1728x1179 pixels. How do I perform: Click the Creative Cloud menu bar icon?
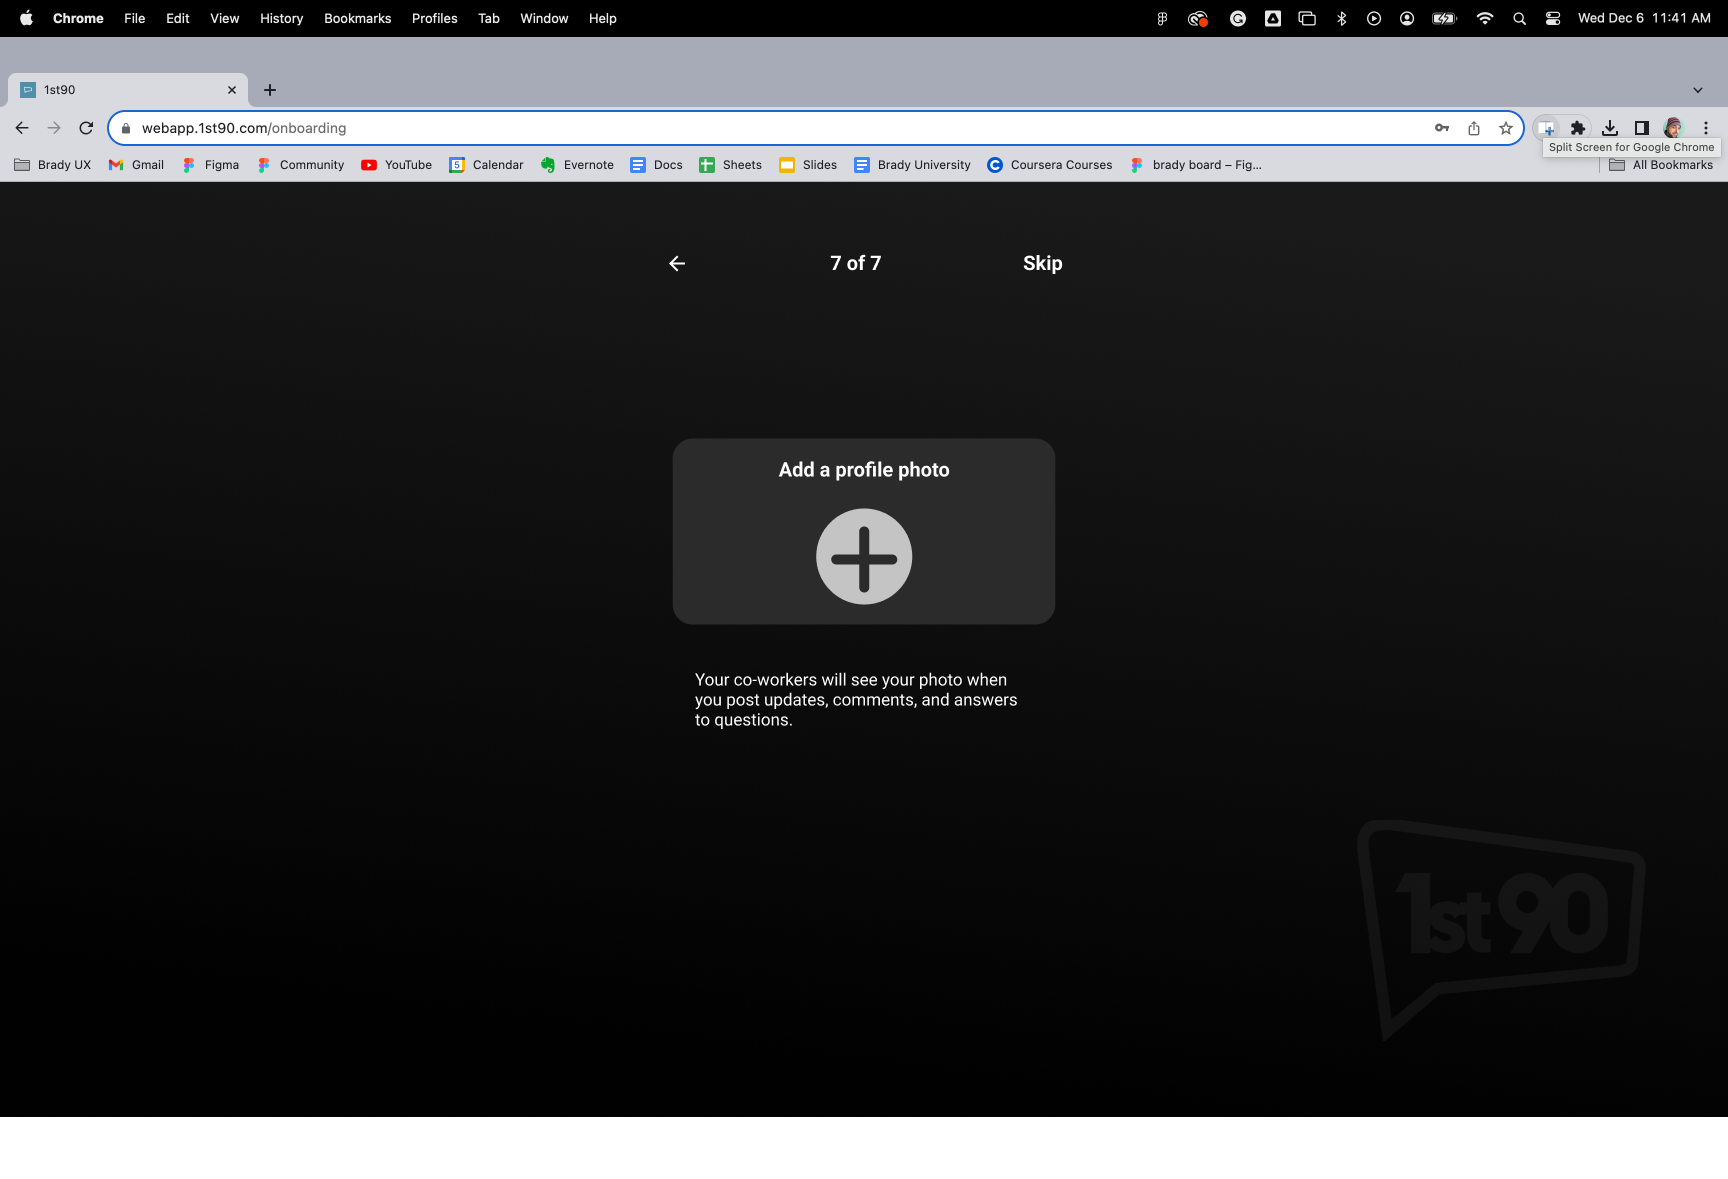(x=1198, y=18)
